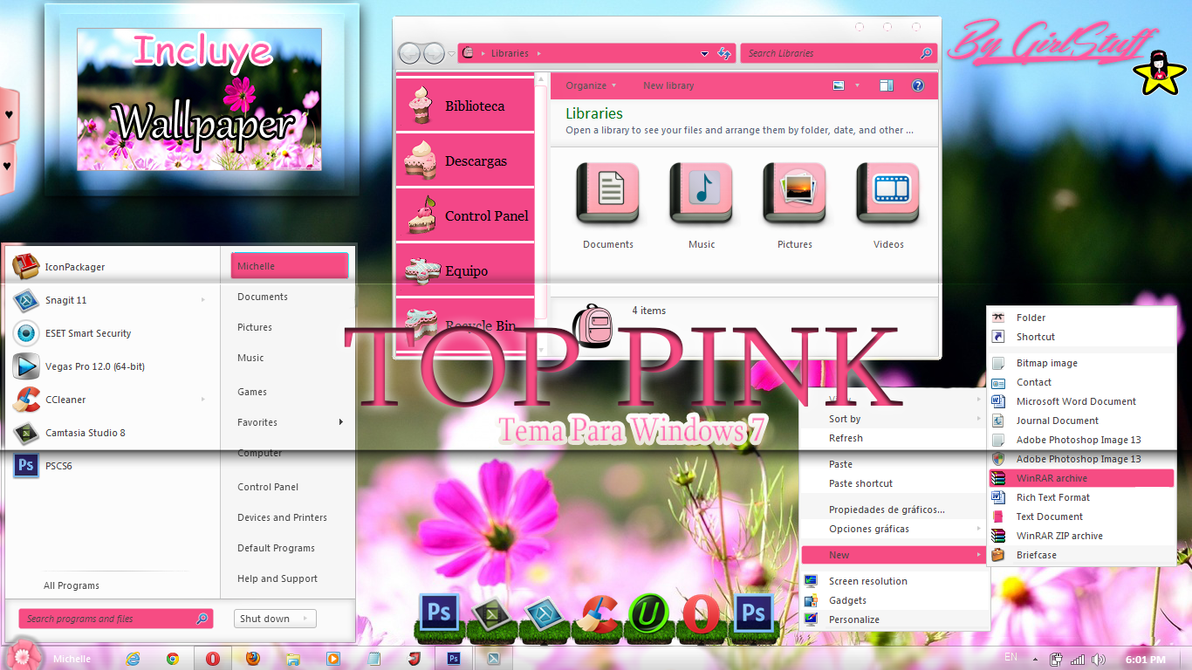This screenshot has width=1192, height=670.
Task: Open Google Chrome on taskbar
Action: (x=173, y=659)
